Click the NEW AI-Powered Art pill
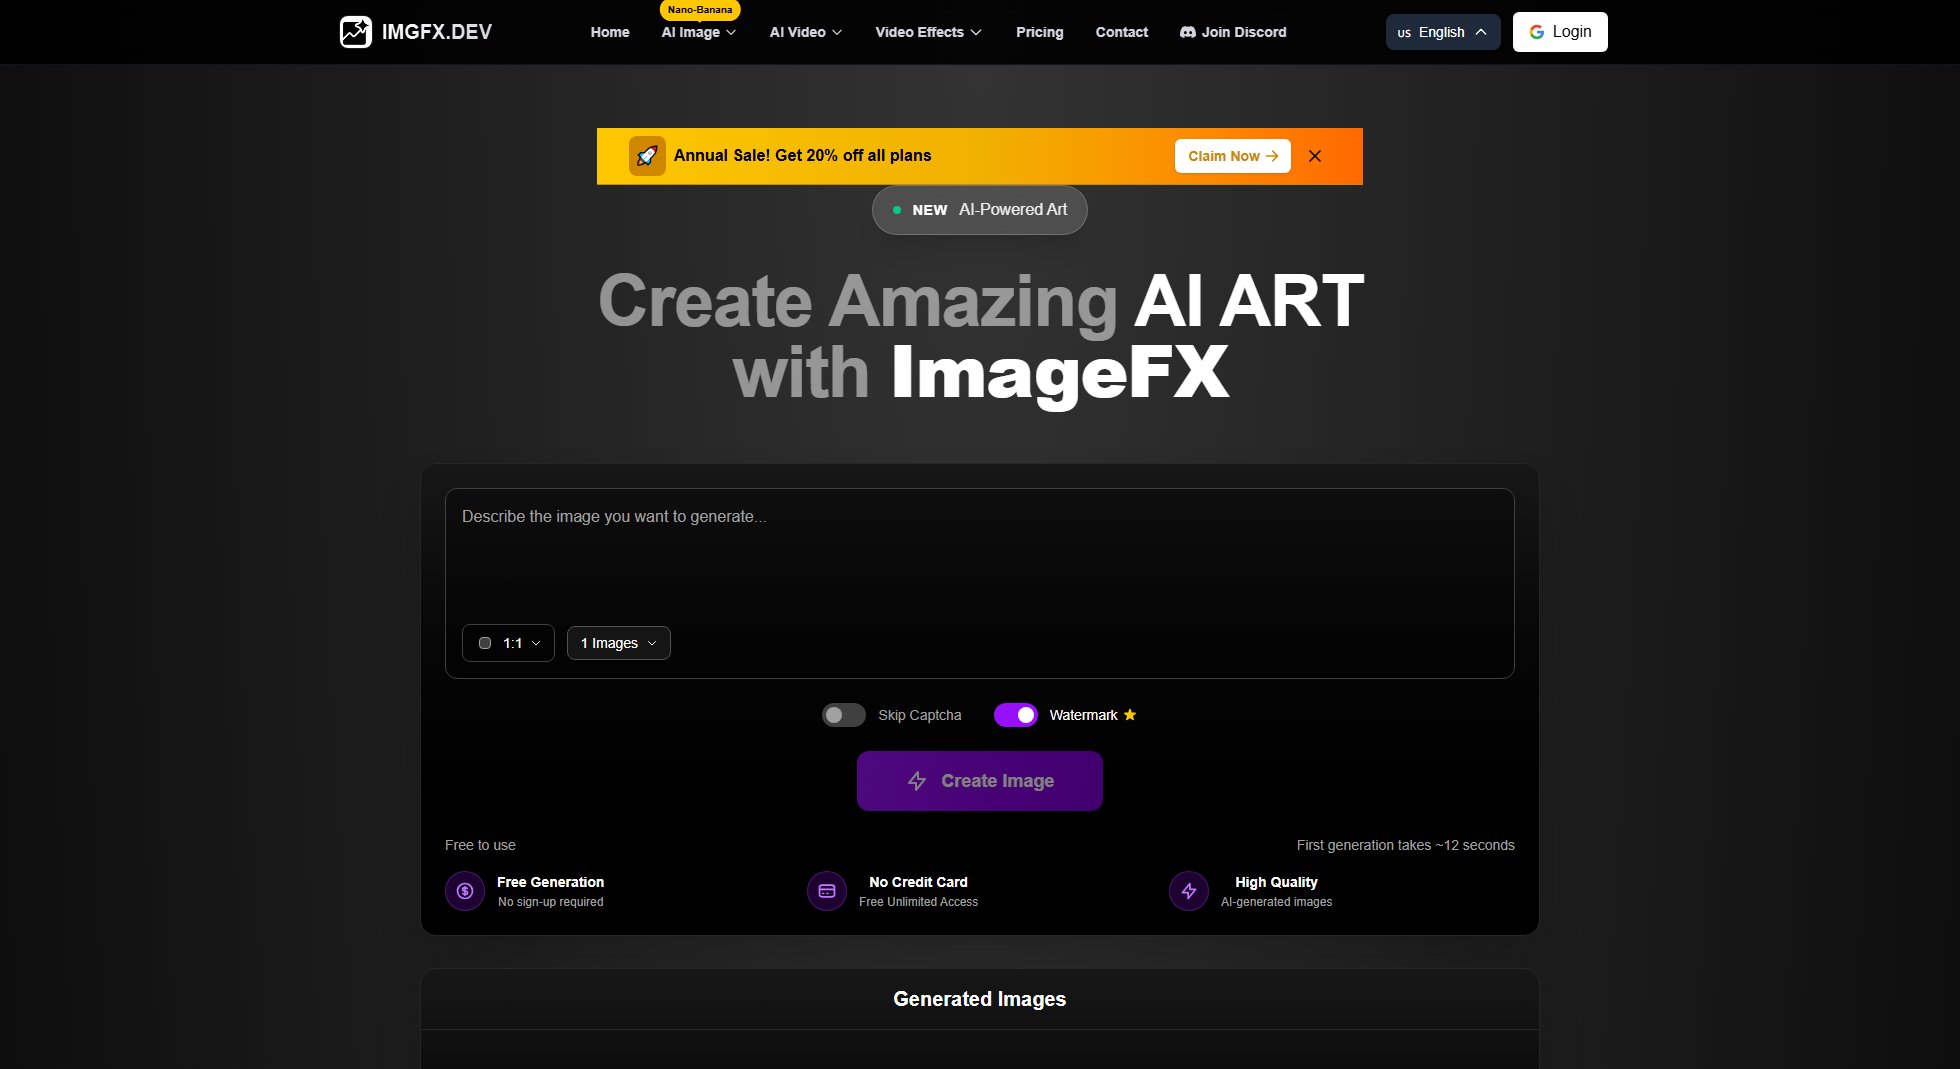The image size is (1960, 1069). (x=980, y=210)
